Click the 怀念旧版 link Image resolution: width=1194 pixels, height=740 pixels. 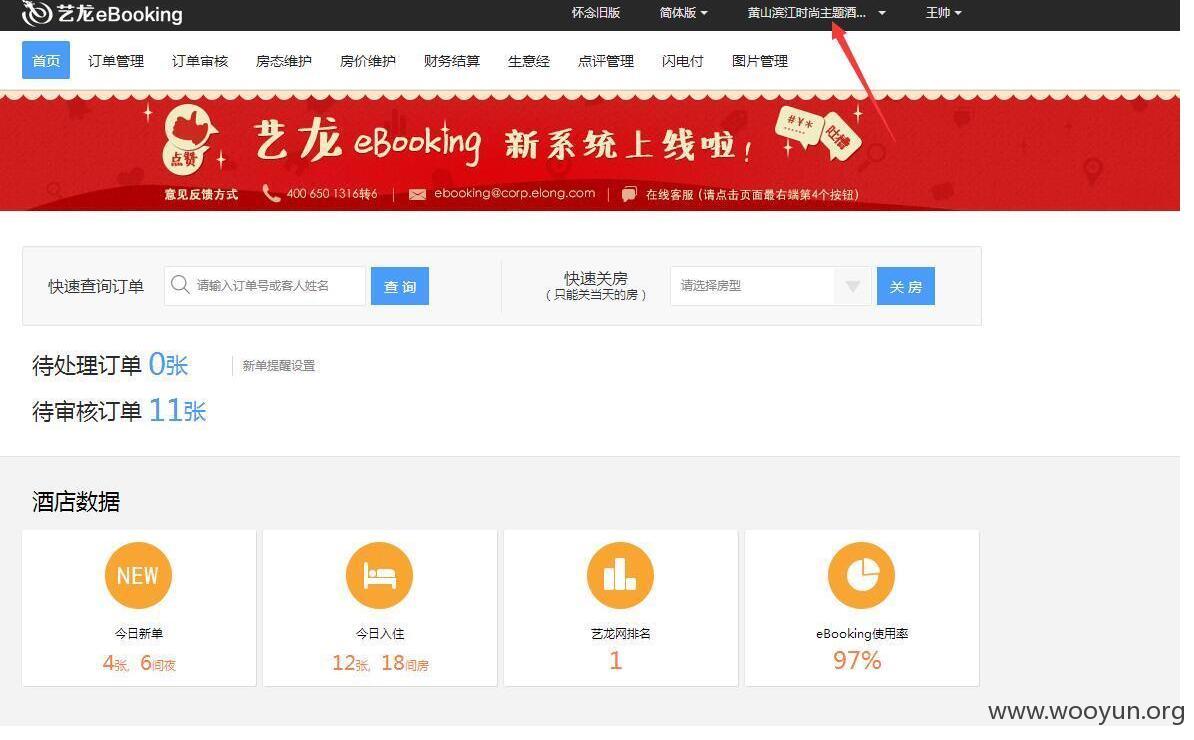tap(595, 13)
